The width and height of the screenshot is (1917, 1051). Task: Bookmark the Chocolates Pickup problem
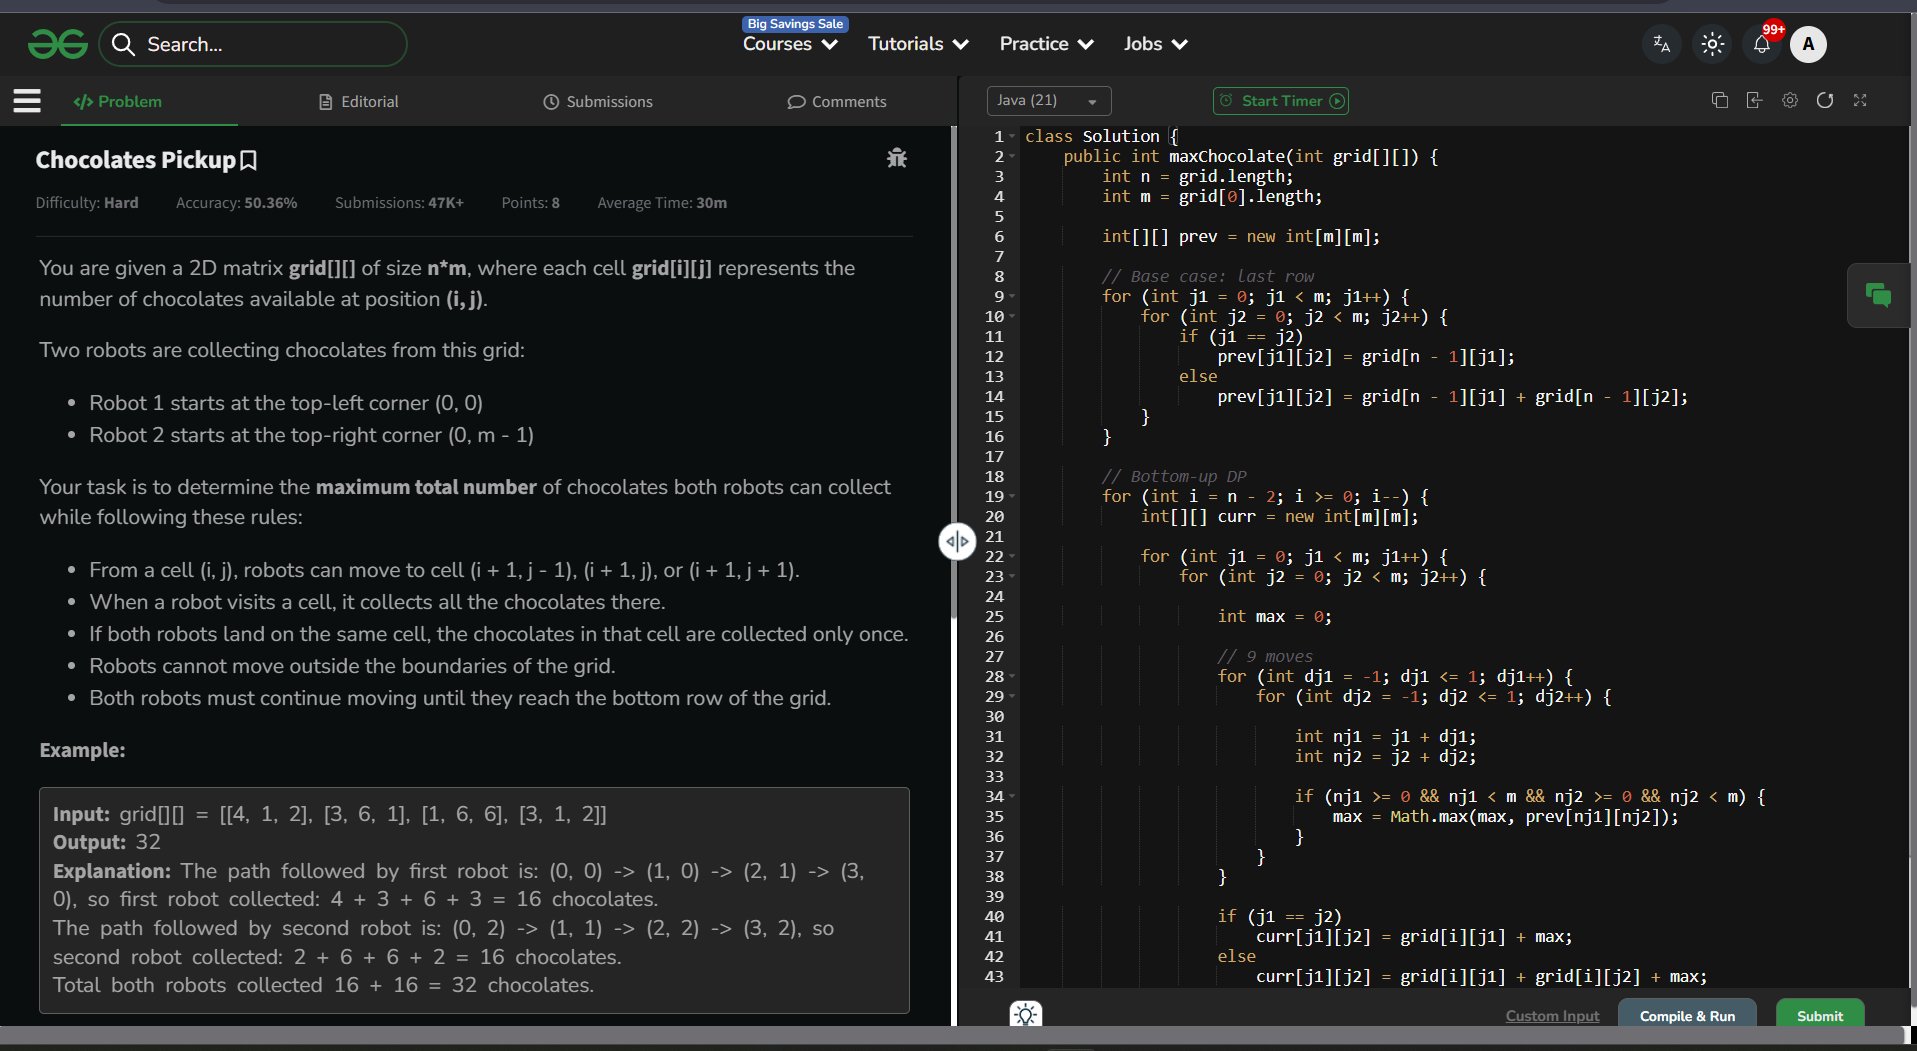(x=249, y=160)
